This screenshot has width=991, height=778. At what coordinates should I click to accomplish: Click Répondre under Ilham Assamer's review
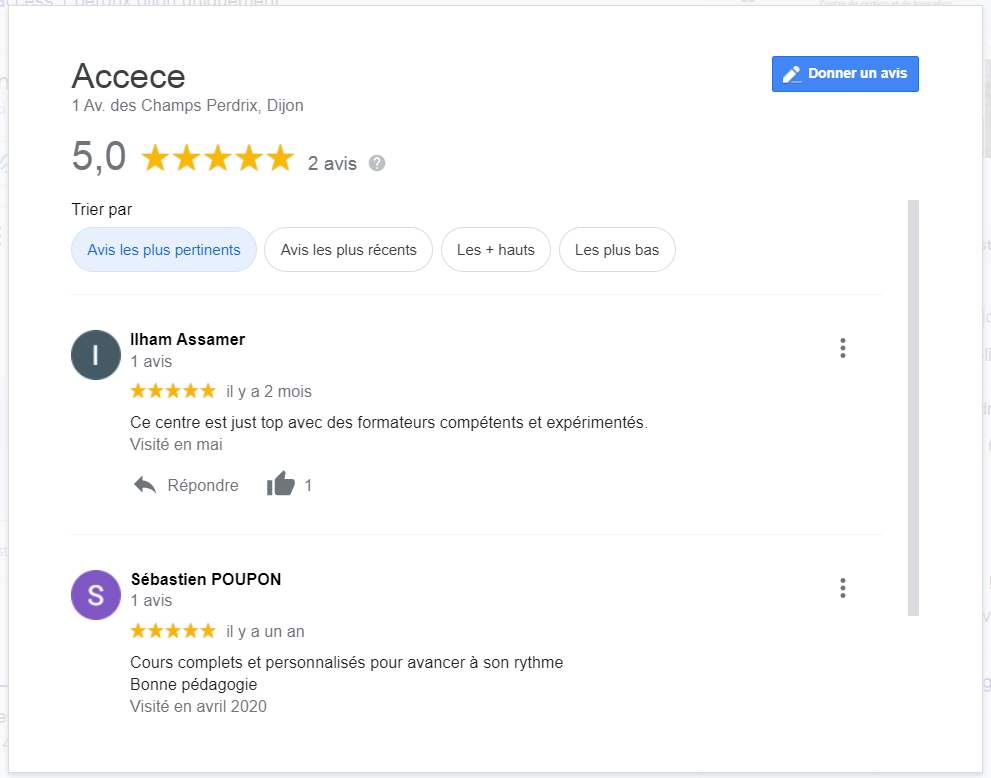coord(203,485)
